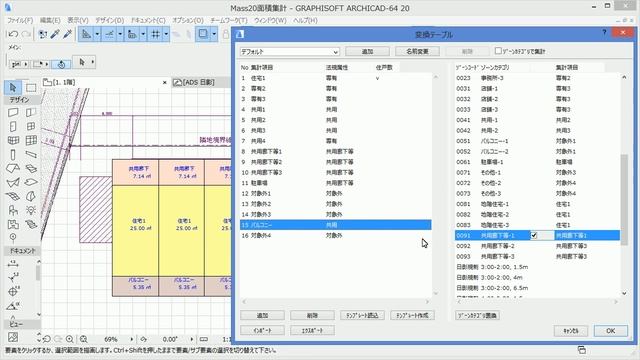Select zone row 0061 駐車場-1
The width and height of the screenshot is (640, 360).
(537, 162)
